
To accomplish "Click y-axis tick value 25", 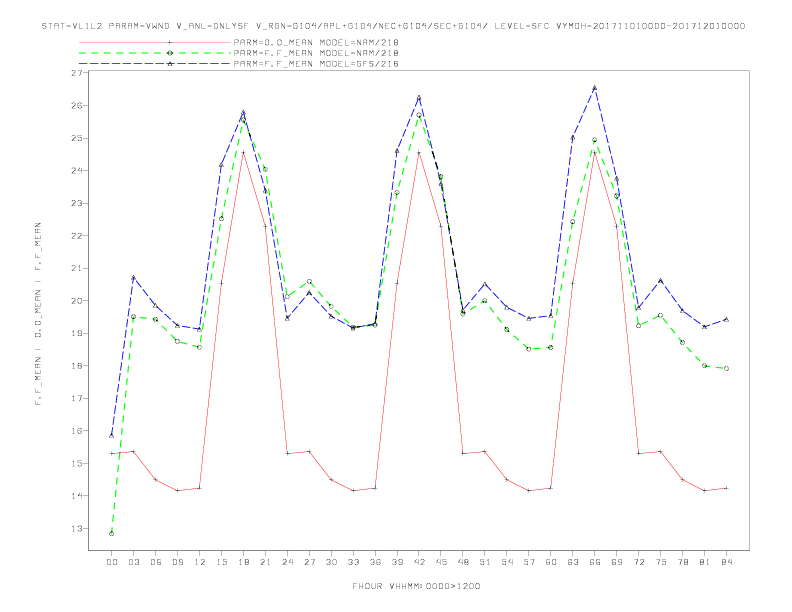I will point(76,138).
